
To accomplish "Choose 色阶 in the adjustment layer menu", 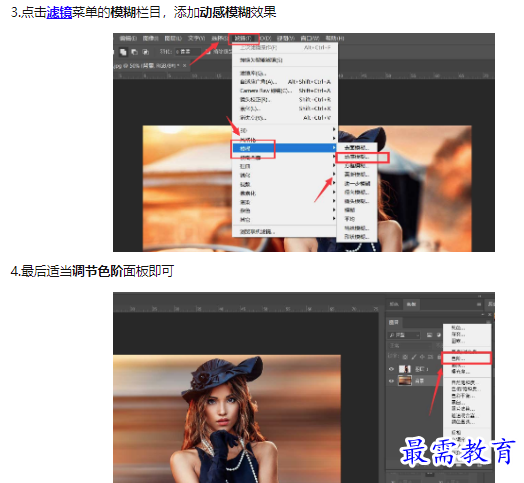I will pos(467,359).
